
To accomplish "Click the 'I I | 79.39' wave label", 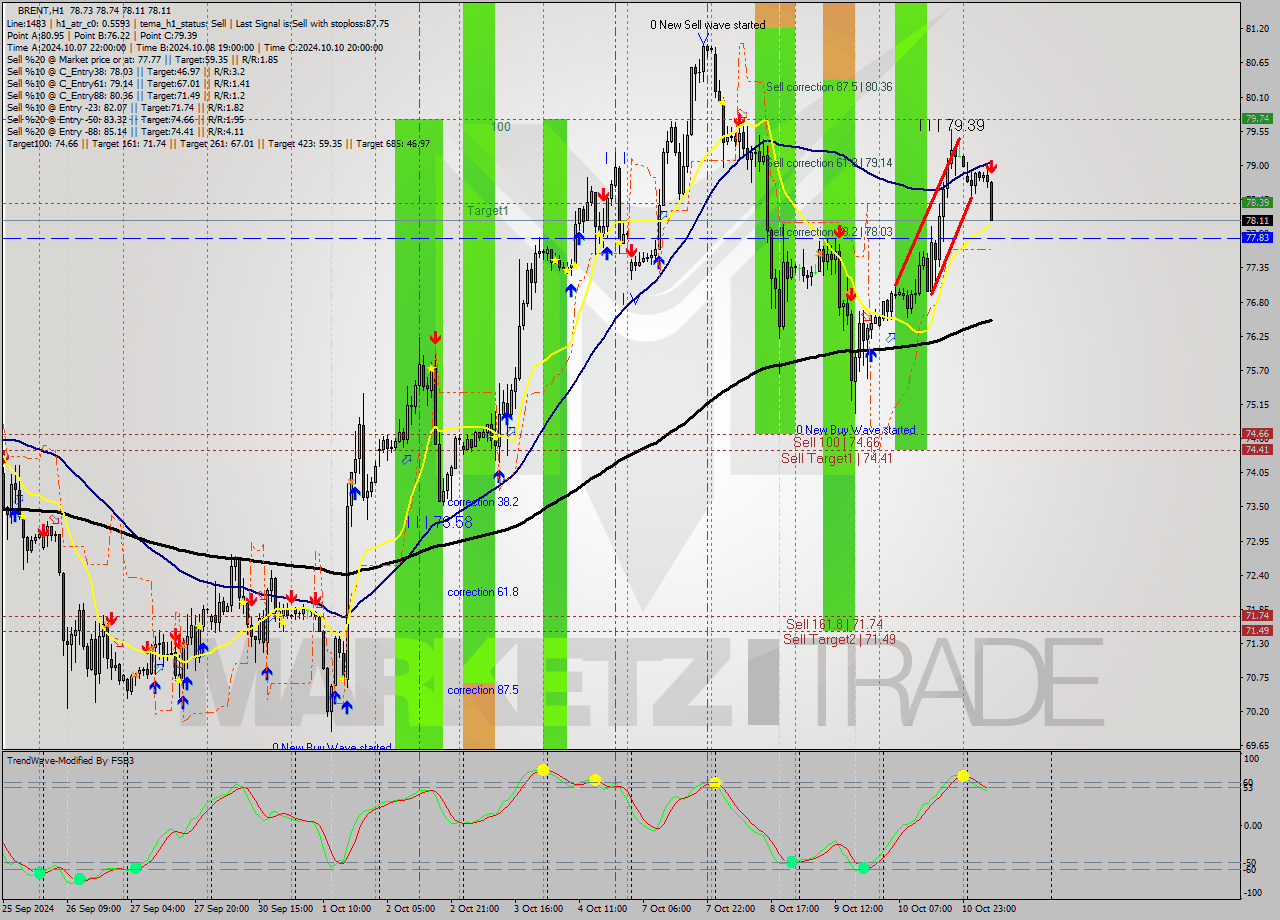I will point(952,126).
